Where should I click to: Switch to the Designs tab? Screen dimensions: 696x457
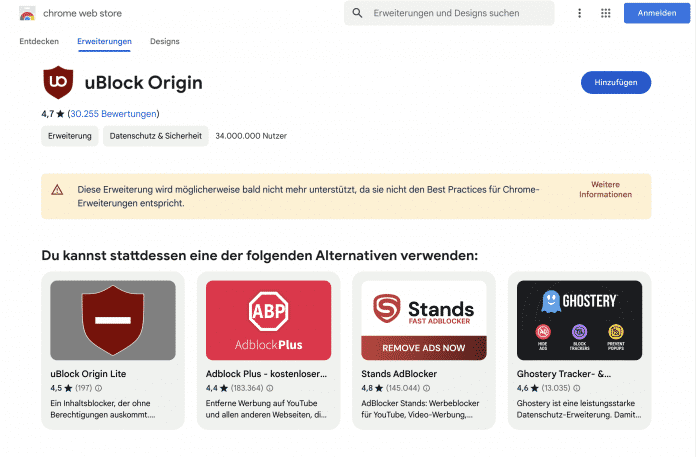click(x=165, y=41)
